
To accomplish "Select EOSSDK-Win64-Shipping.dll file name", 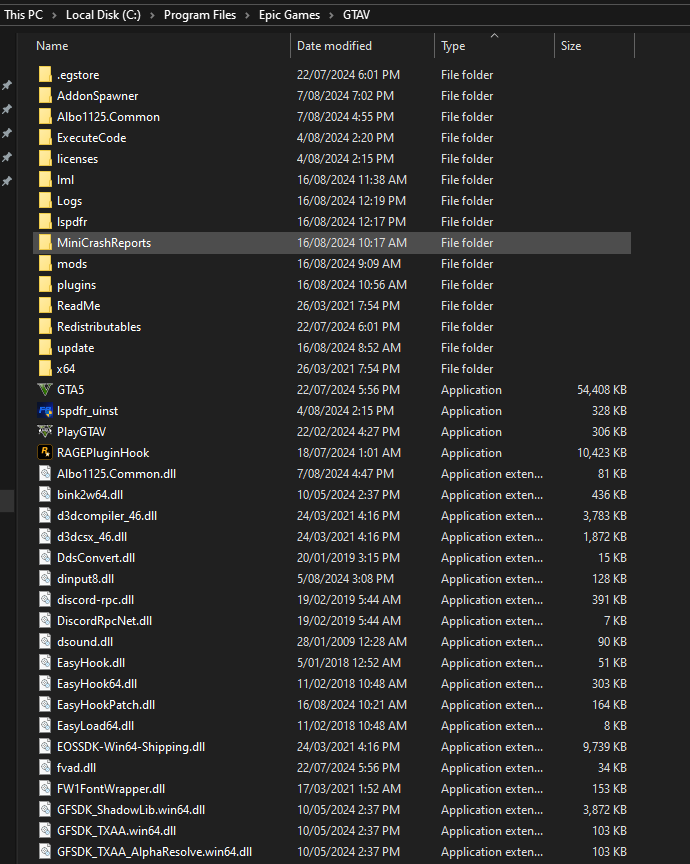I will pyautogui.click(x=131, y=747).
